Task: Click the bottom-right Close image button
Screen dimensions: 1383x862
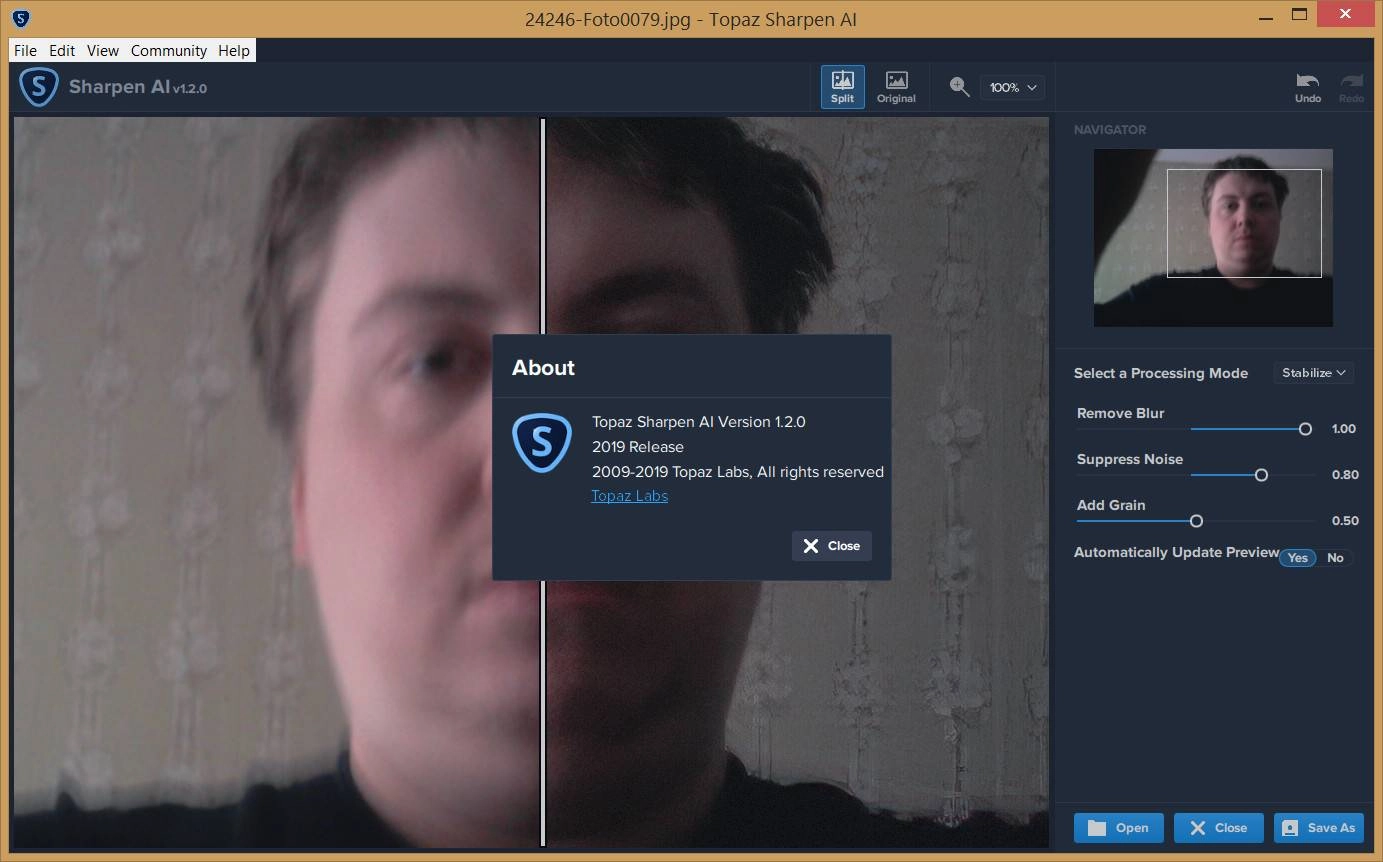Action: [x=1218, y=828]
